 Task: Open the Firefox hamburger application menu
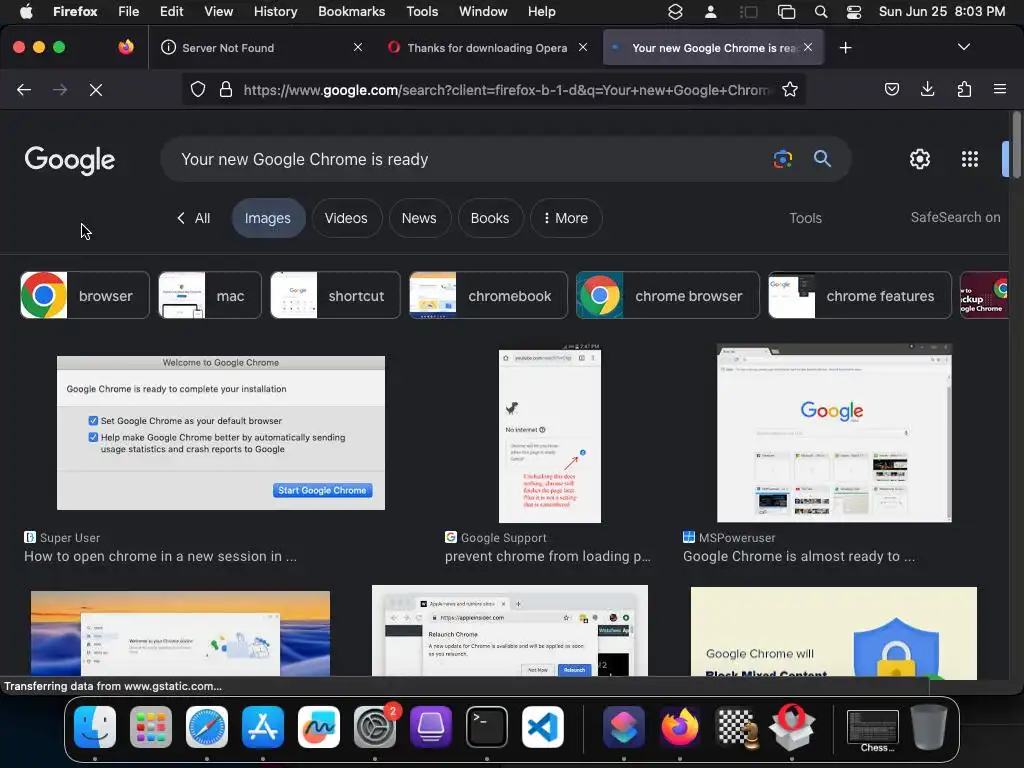pos(999,89)
